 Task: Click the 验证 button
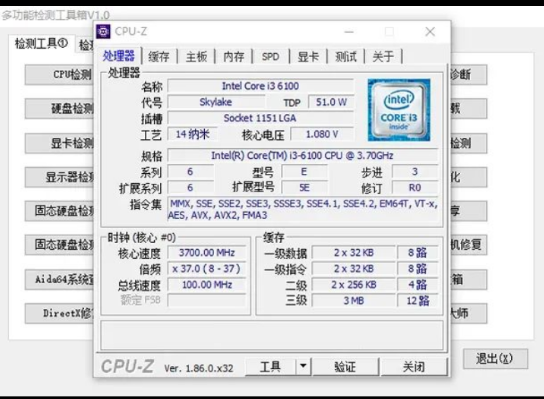[345, 366]
